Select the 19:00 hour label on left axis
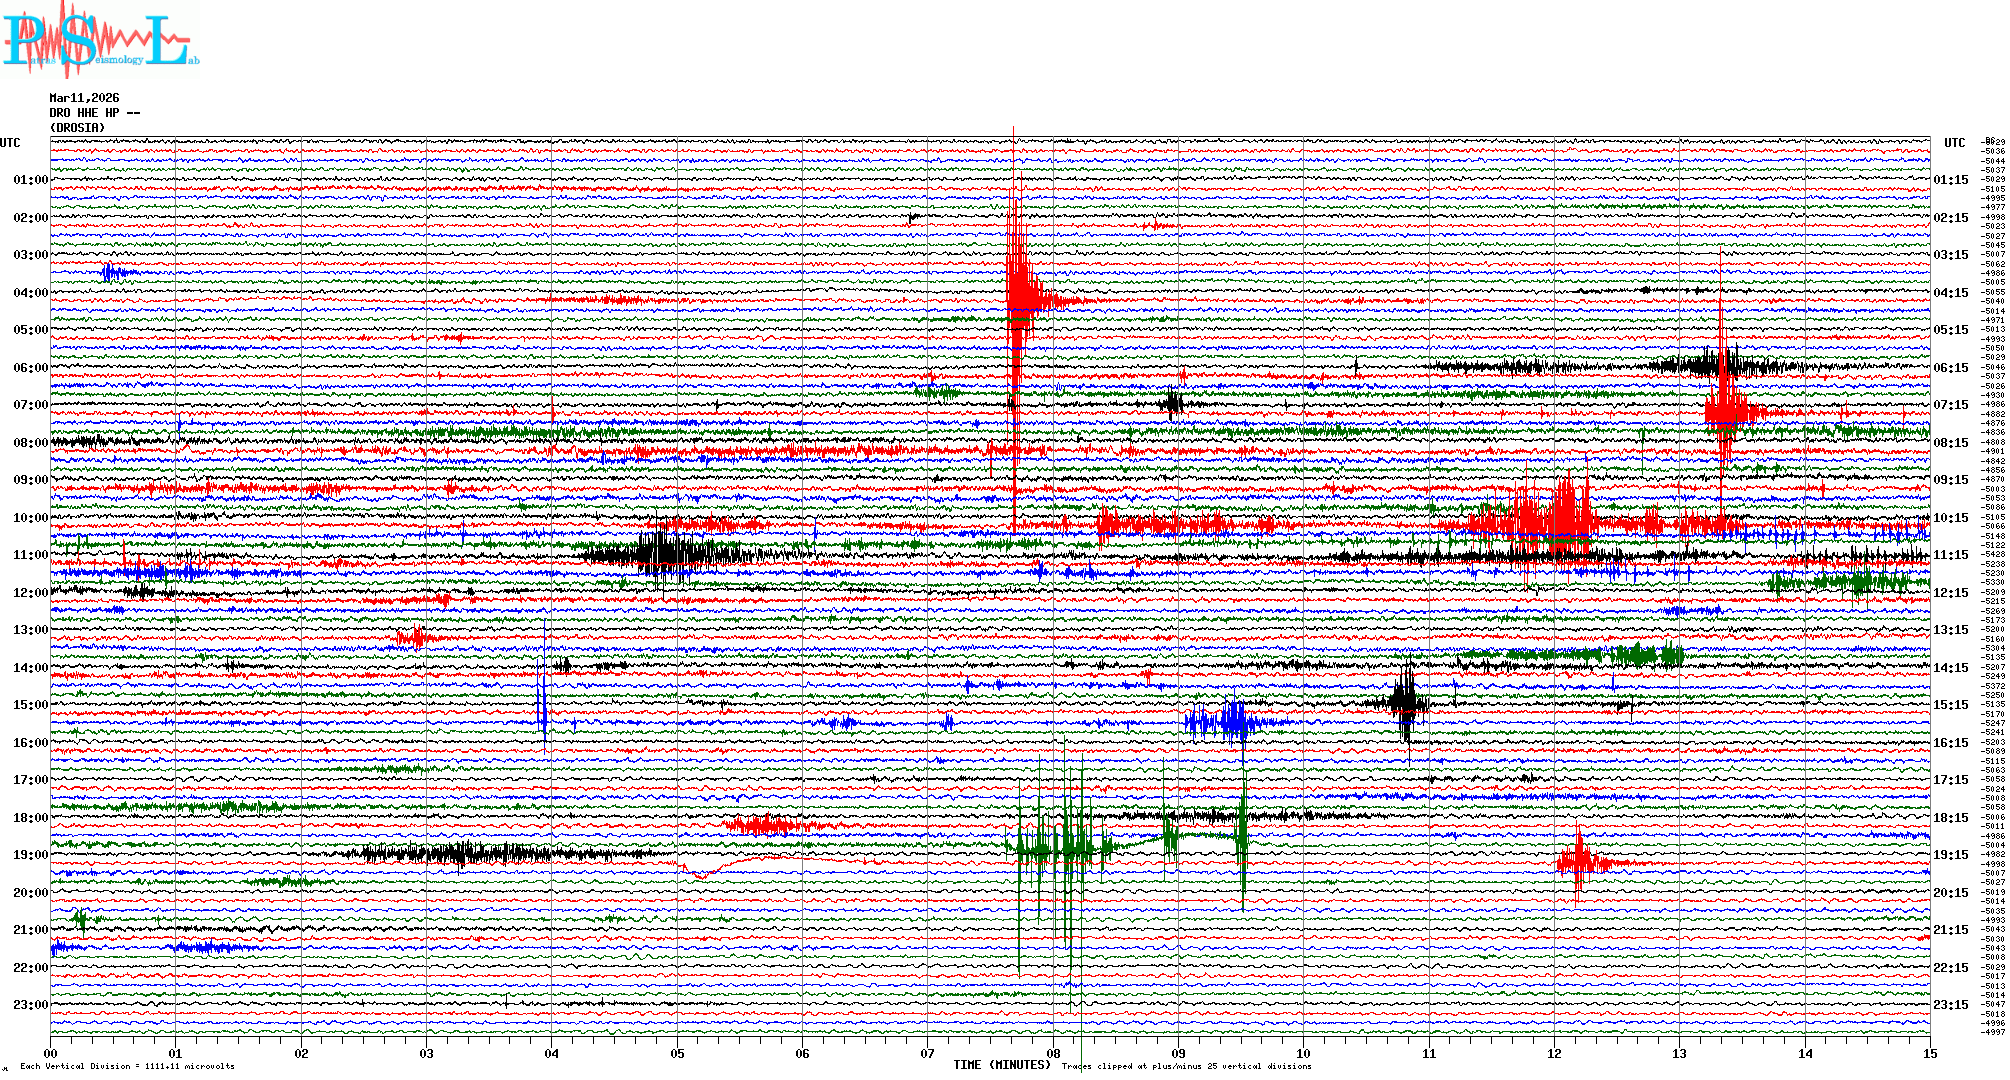 [30, 855]
